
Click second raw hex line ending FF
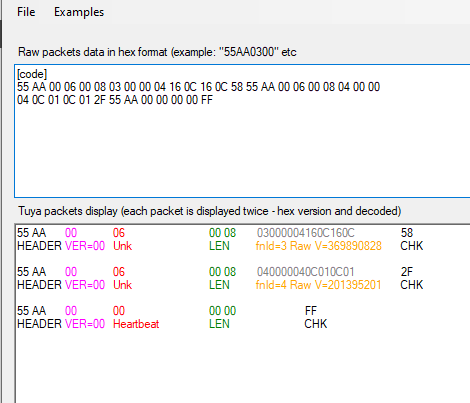coord(115,100)
